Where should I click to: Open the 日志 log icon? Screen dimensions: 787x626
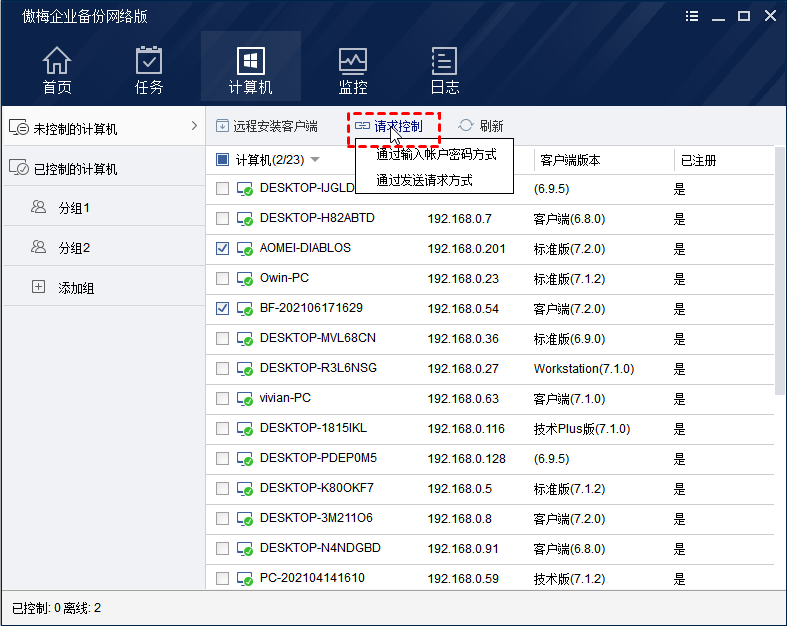[x=444, y=61]
